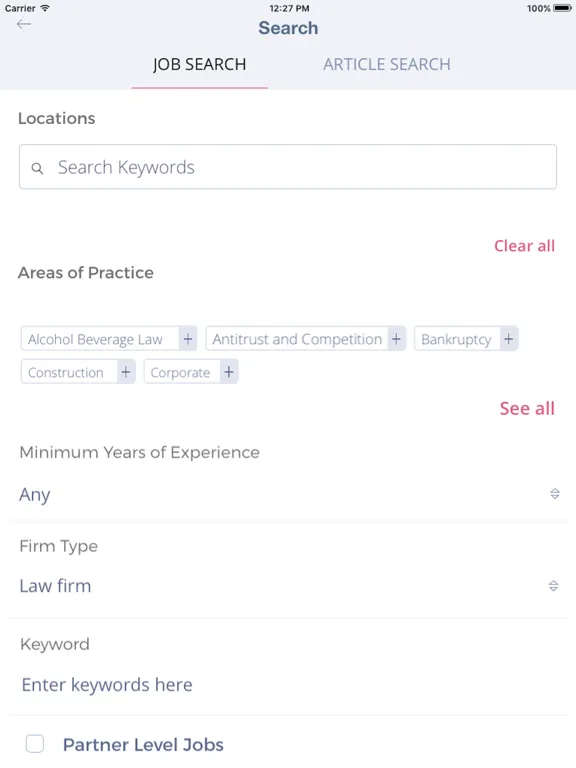
Task: Select the Corporate practice area tag
Action: coord(180,372)
